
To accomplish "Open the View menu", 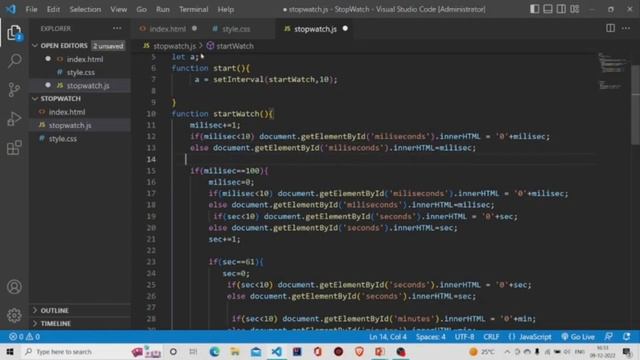I will click(118, 9).
